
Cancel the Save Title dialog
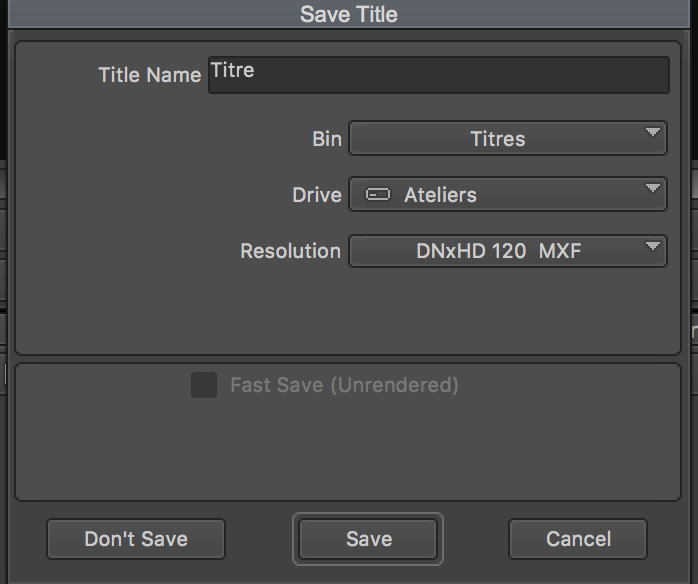coord(578,539)
